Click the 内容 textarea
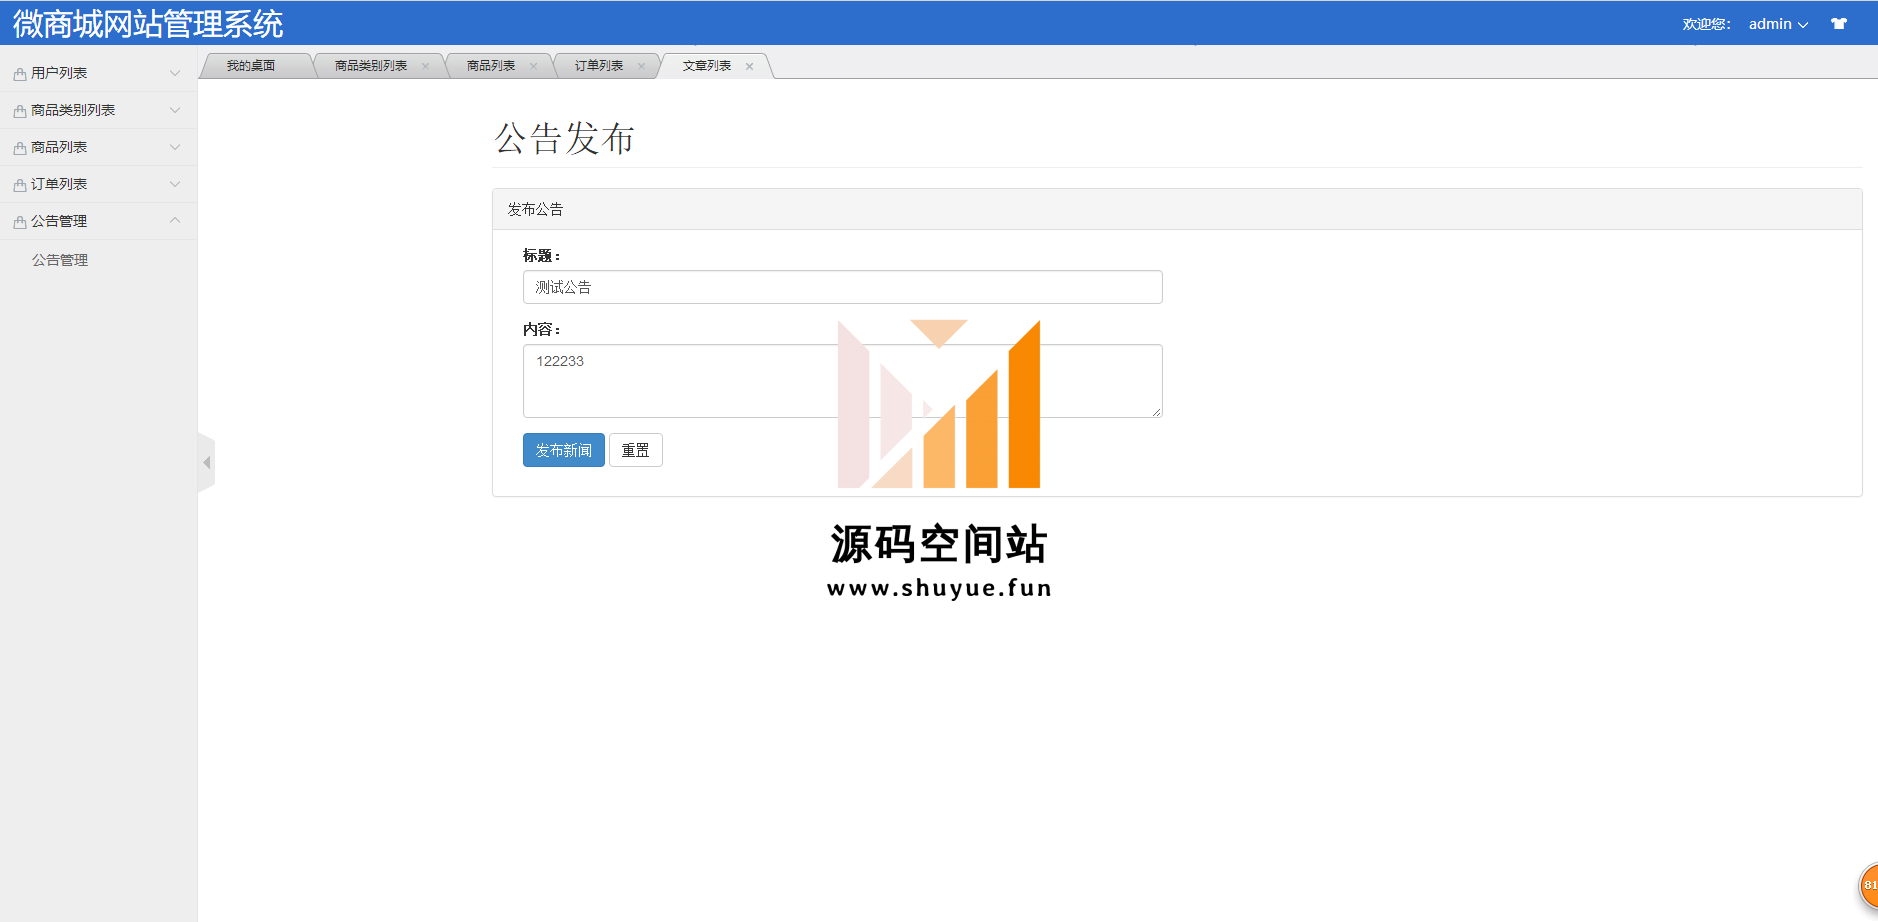 click(x=842, y=381)
